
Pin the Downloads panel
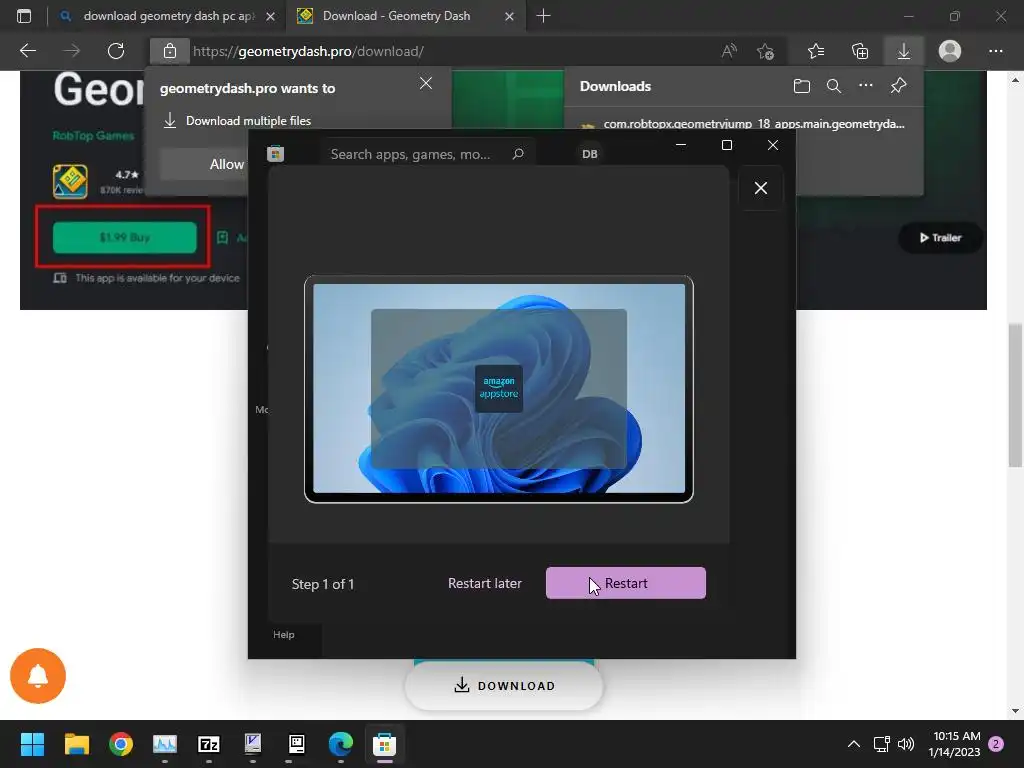[899, 86]
